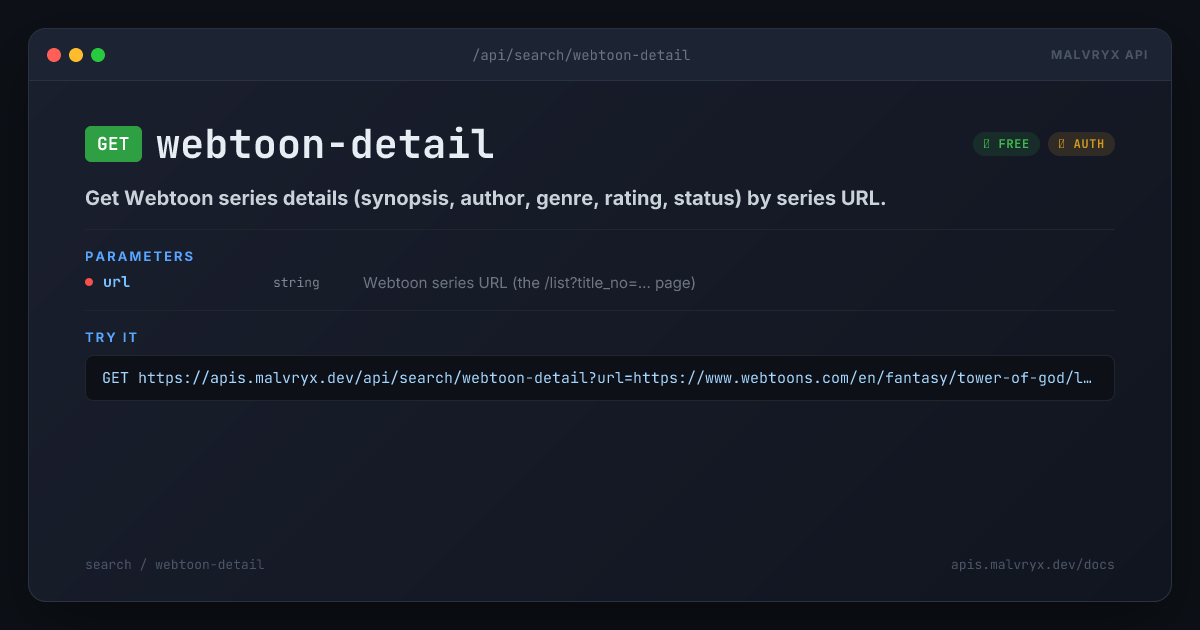Click the PARAMETERS section label

tap(140, 256)
